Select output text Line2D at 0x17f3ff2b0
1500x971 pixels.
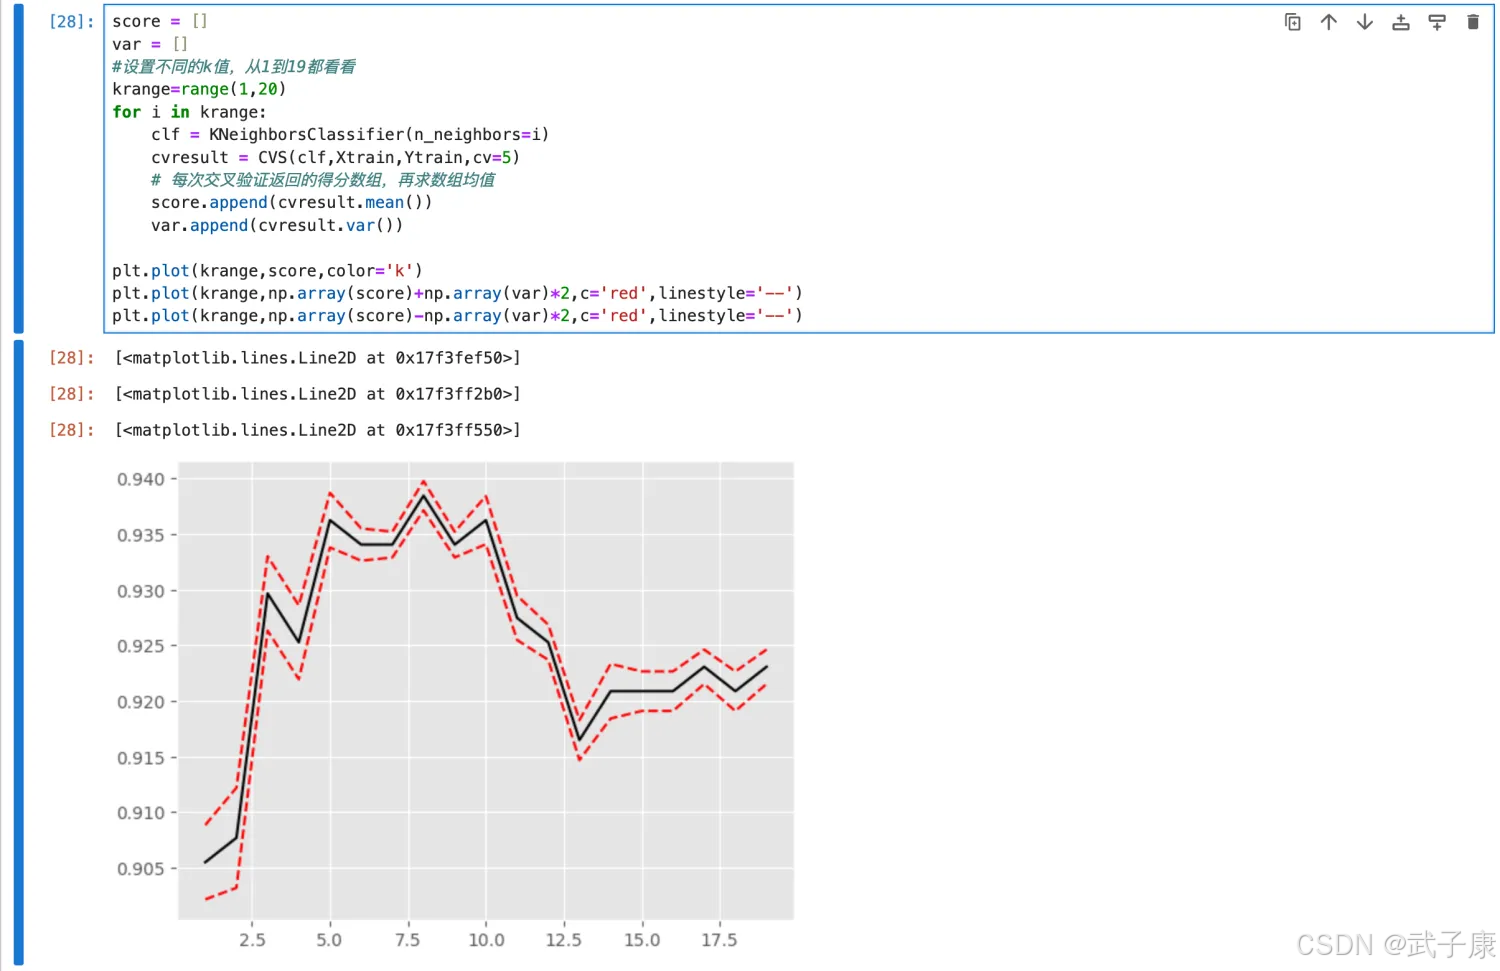point(318,394)
